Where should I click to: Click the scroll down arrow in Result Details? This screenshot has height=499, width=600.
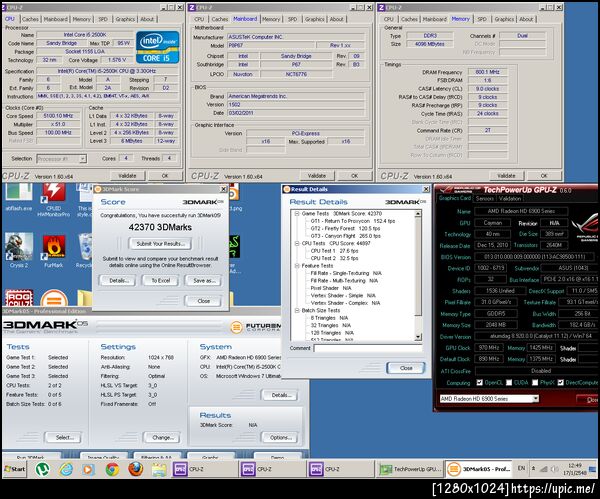click(418, 337)
